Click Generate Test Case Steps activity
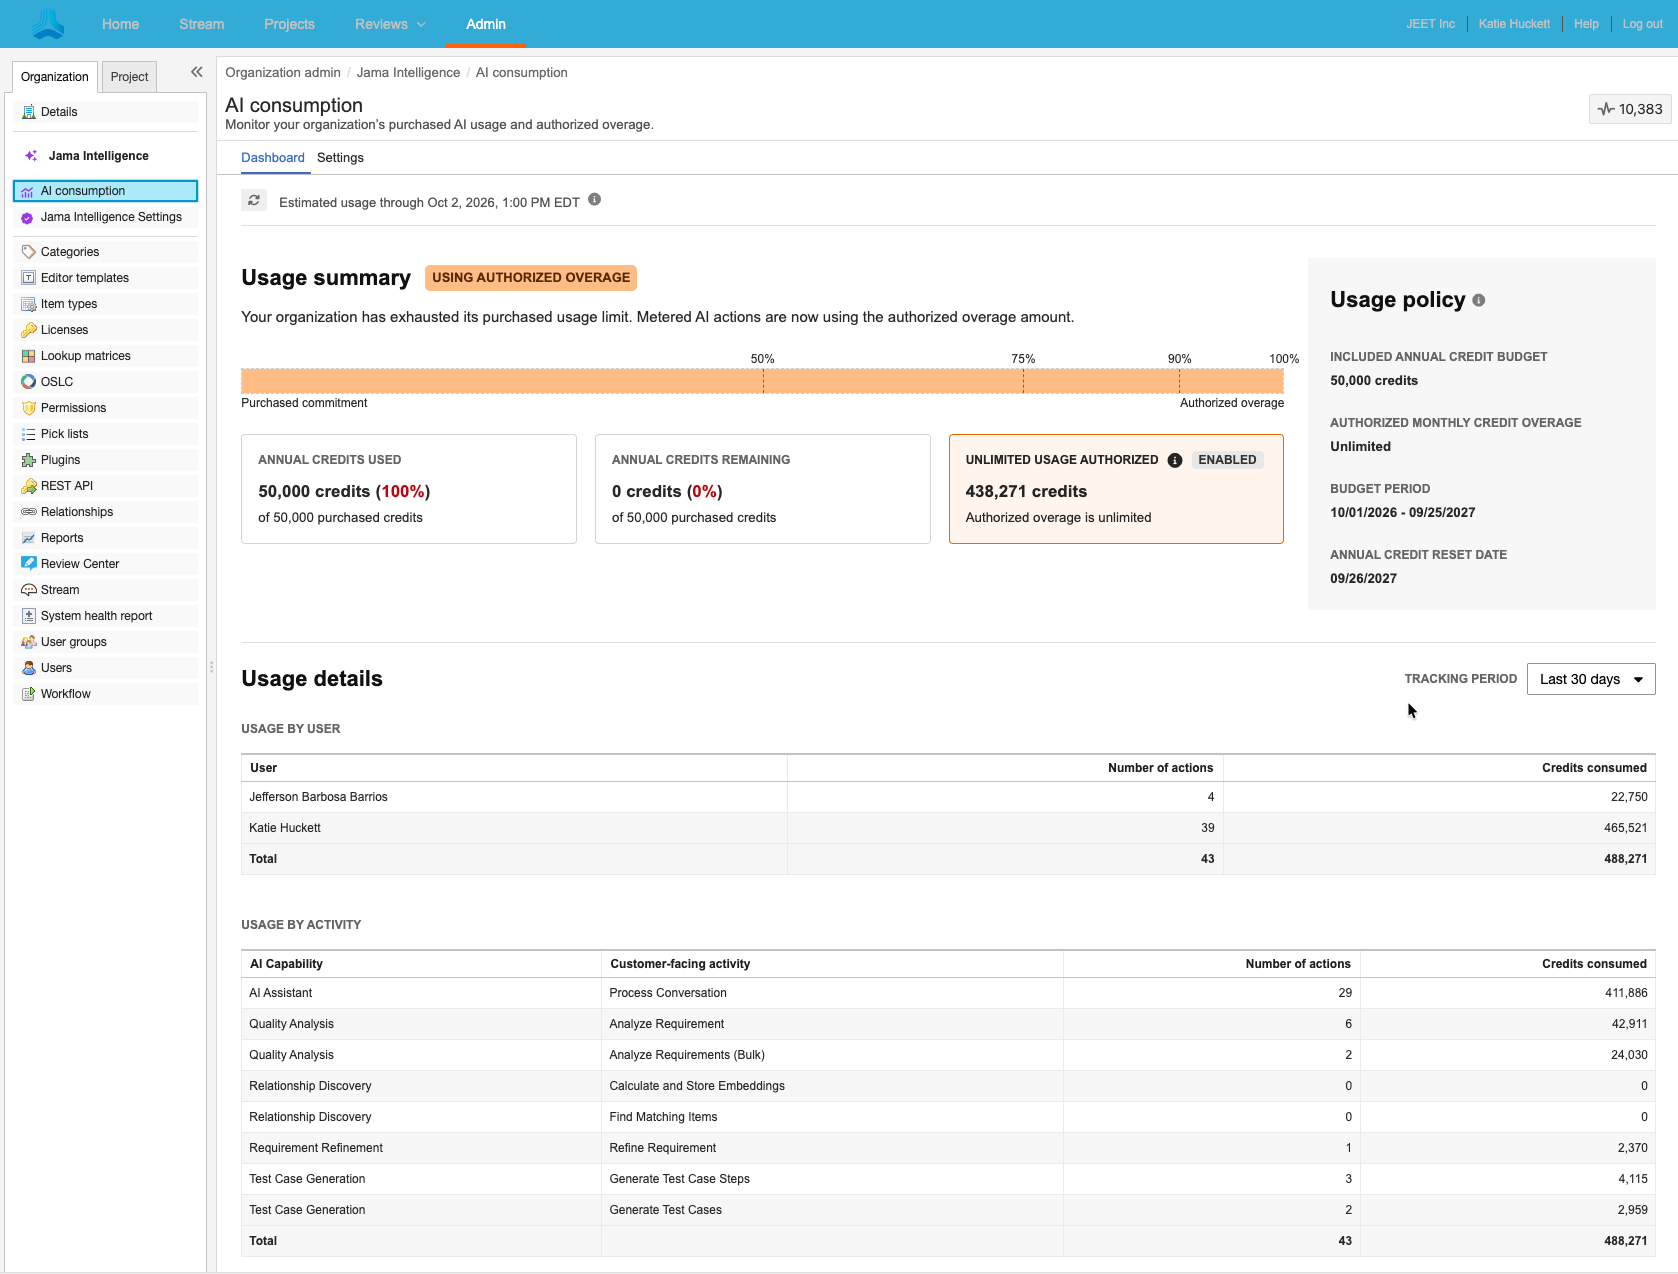Screen dimensions: 1678x1274 pos(680,1179)
